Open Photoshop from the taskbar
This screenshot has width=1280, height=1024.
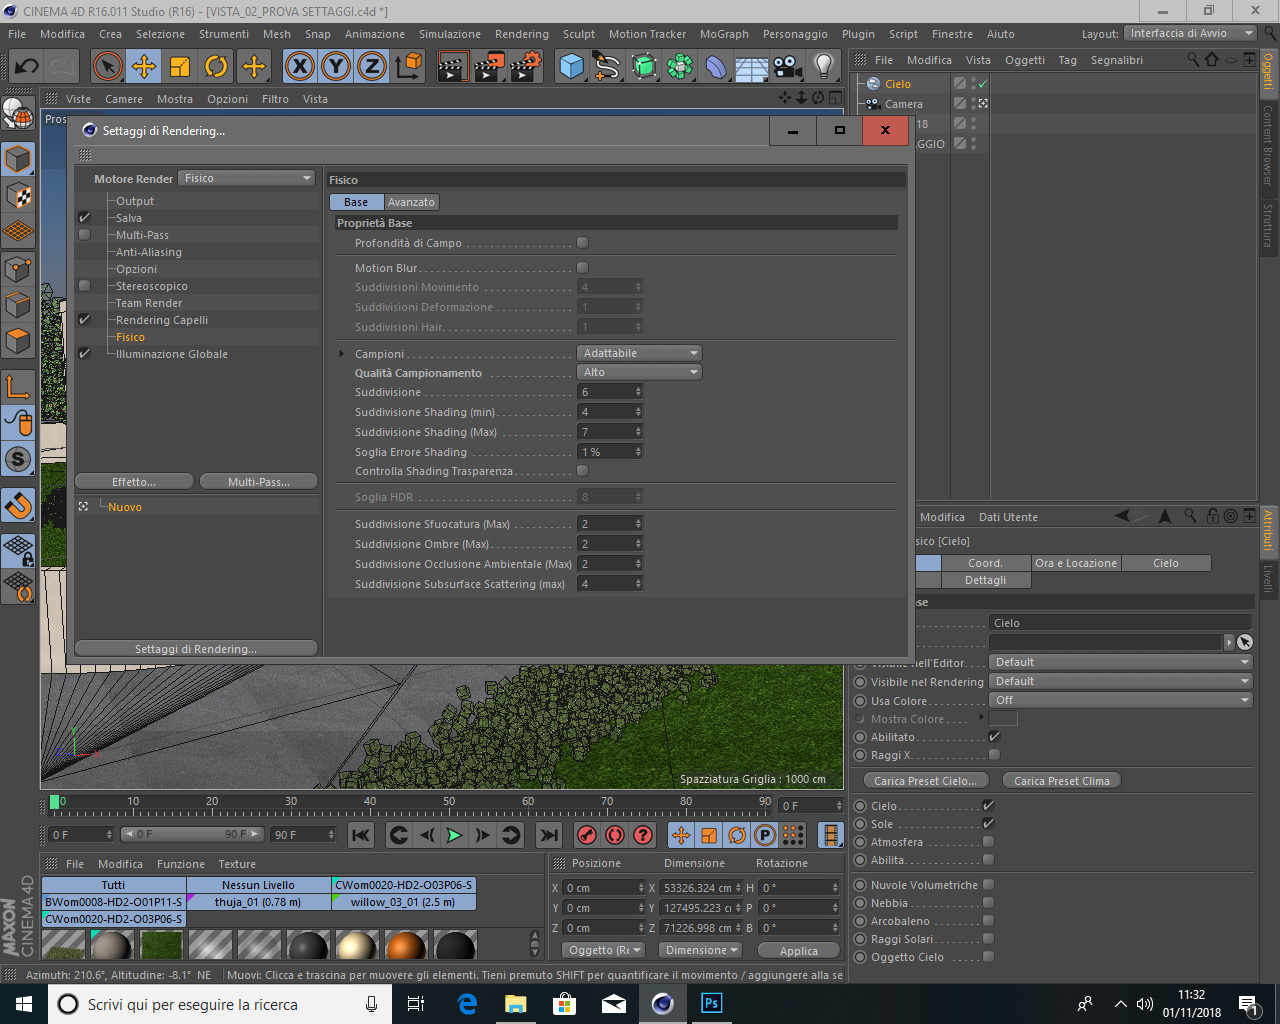tap(712, 1004)
